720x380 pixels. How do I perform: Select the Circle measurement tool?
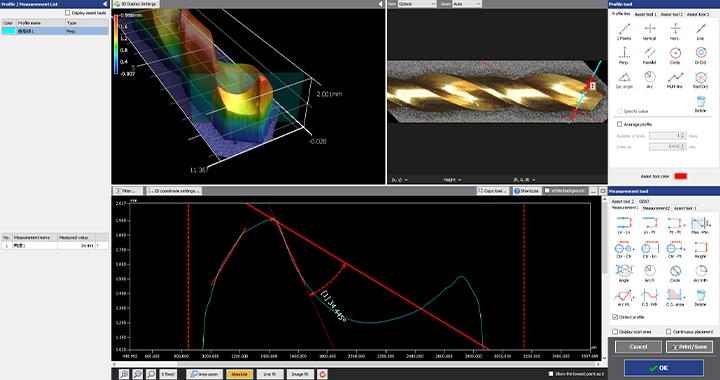pos(675,274)
